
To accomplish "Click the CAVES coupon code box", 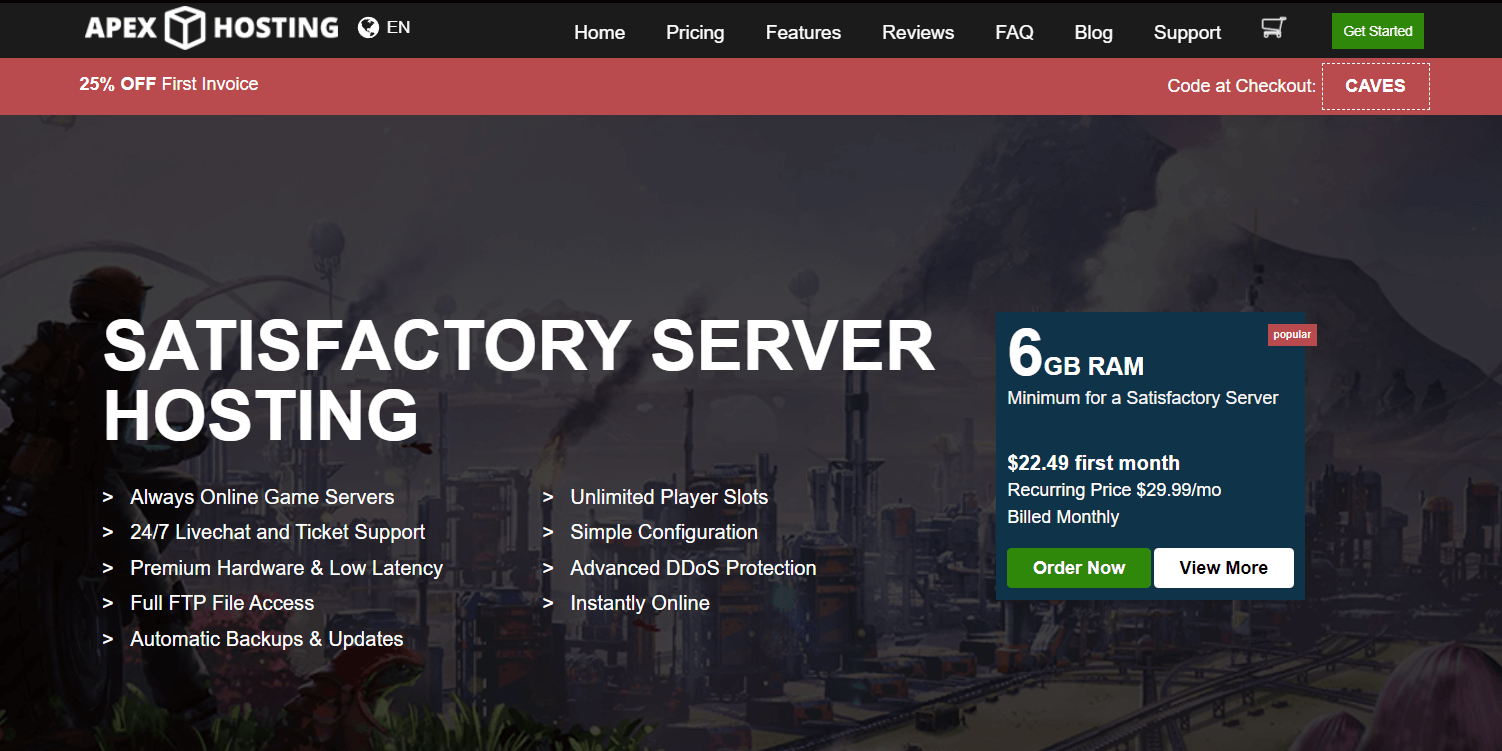I will coord(1375,86).
